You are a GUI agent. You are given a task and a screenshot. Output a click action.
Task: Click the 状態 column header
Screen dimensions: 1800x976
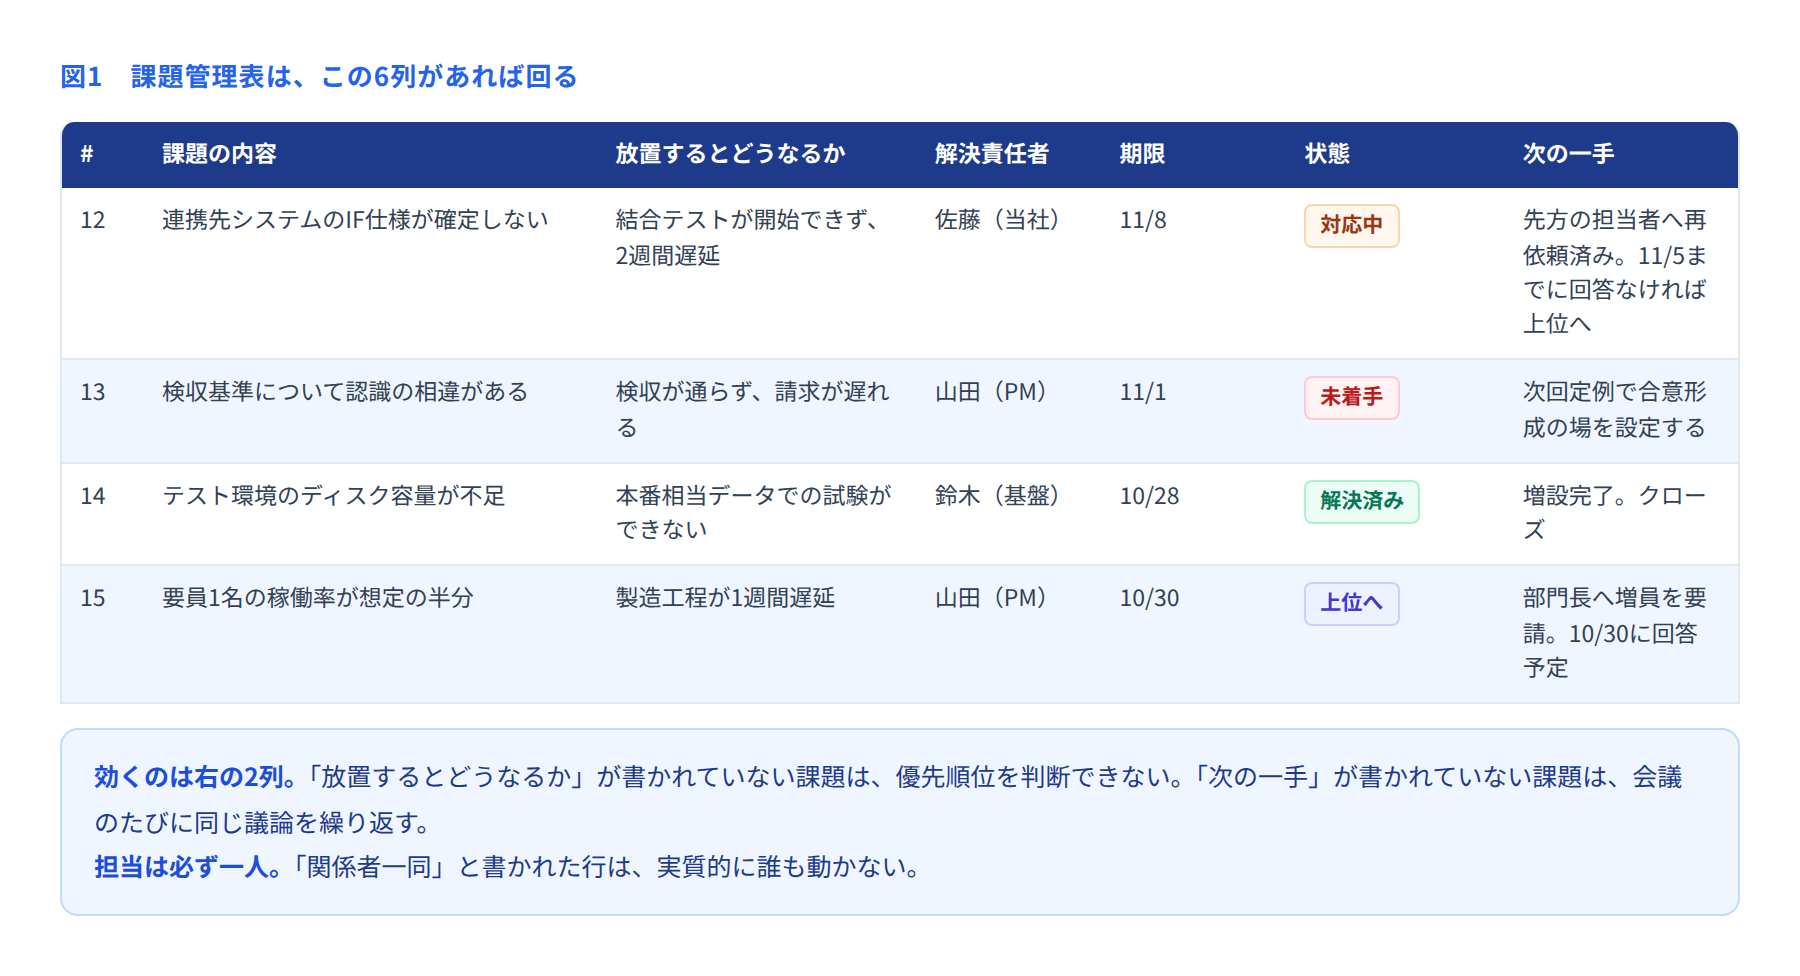[x=1327, y=154]
